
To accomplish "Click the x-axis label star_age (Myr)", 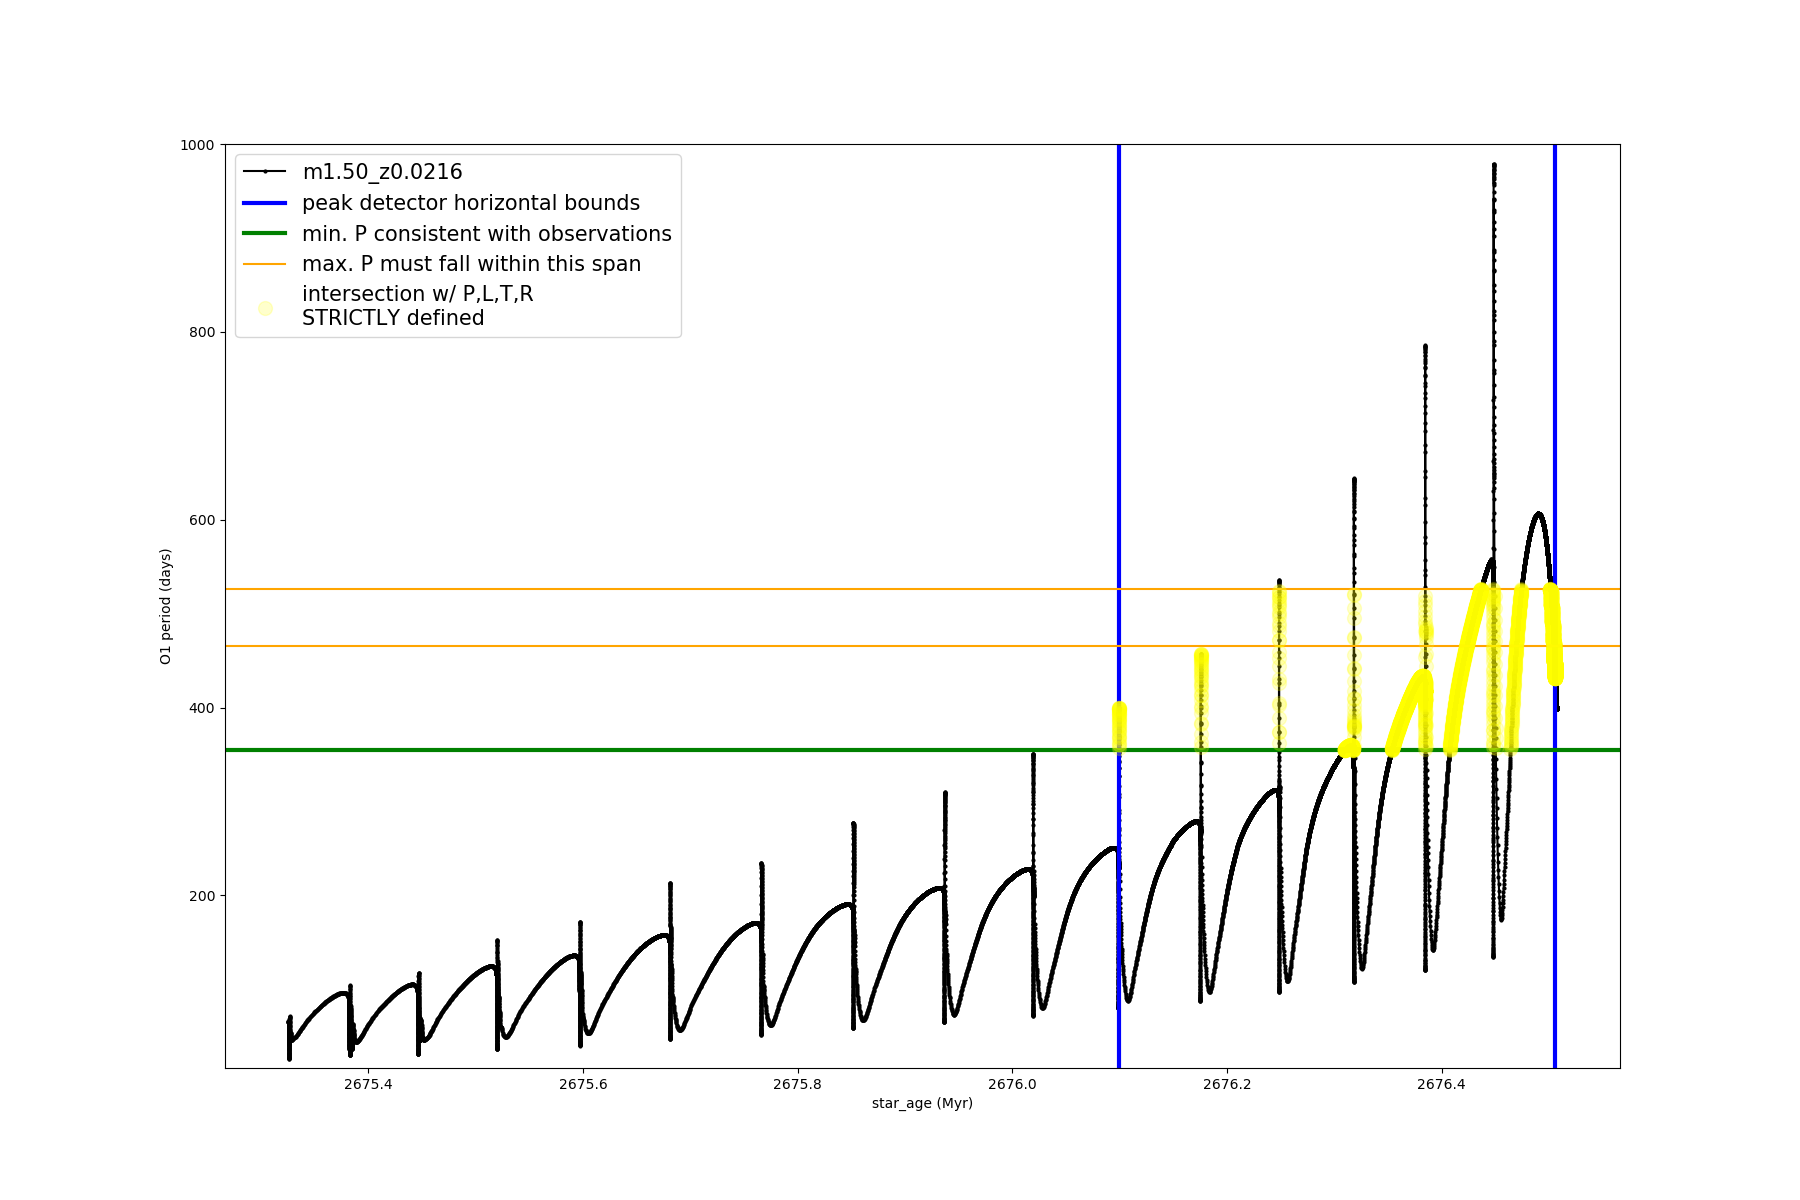I will tap(922, 1103).
